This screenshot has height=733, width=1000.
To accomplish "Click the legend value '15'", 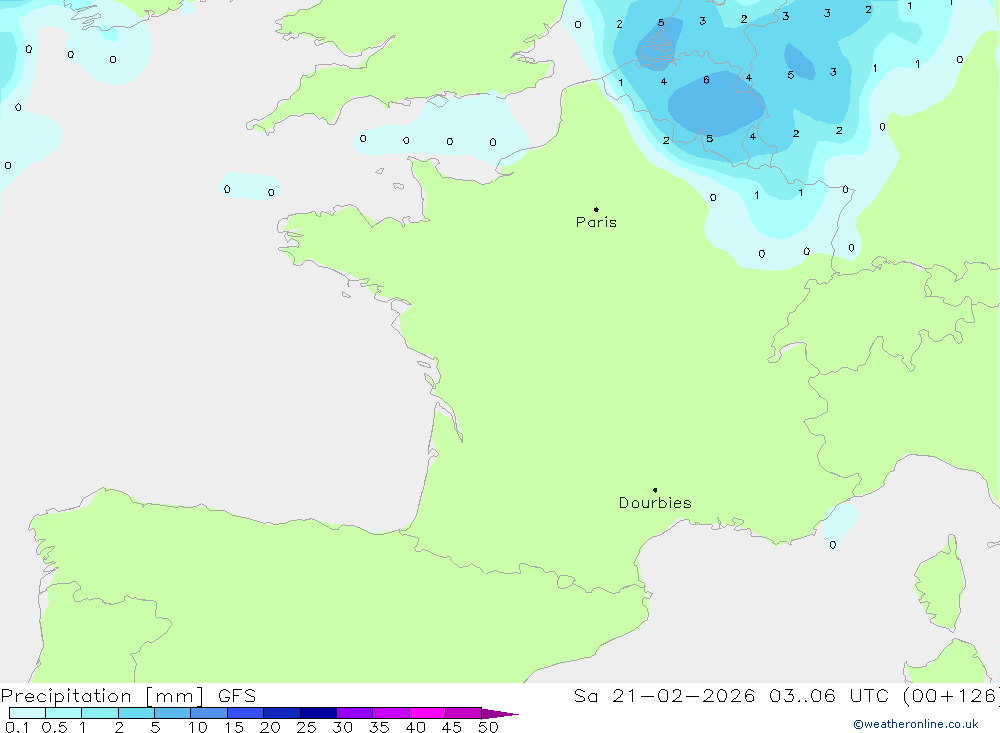I will tap(234, 727).
